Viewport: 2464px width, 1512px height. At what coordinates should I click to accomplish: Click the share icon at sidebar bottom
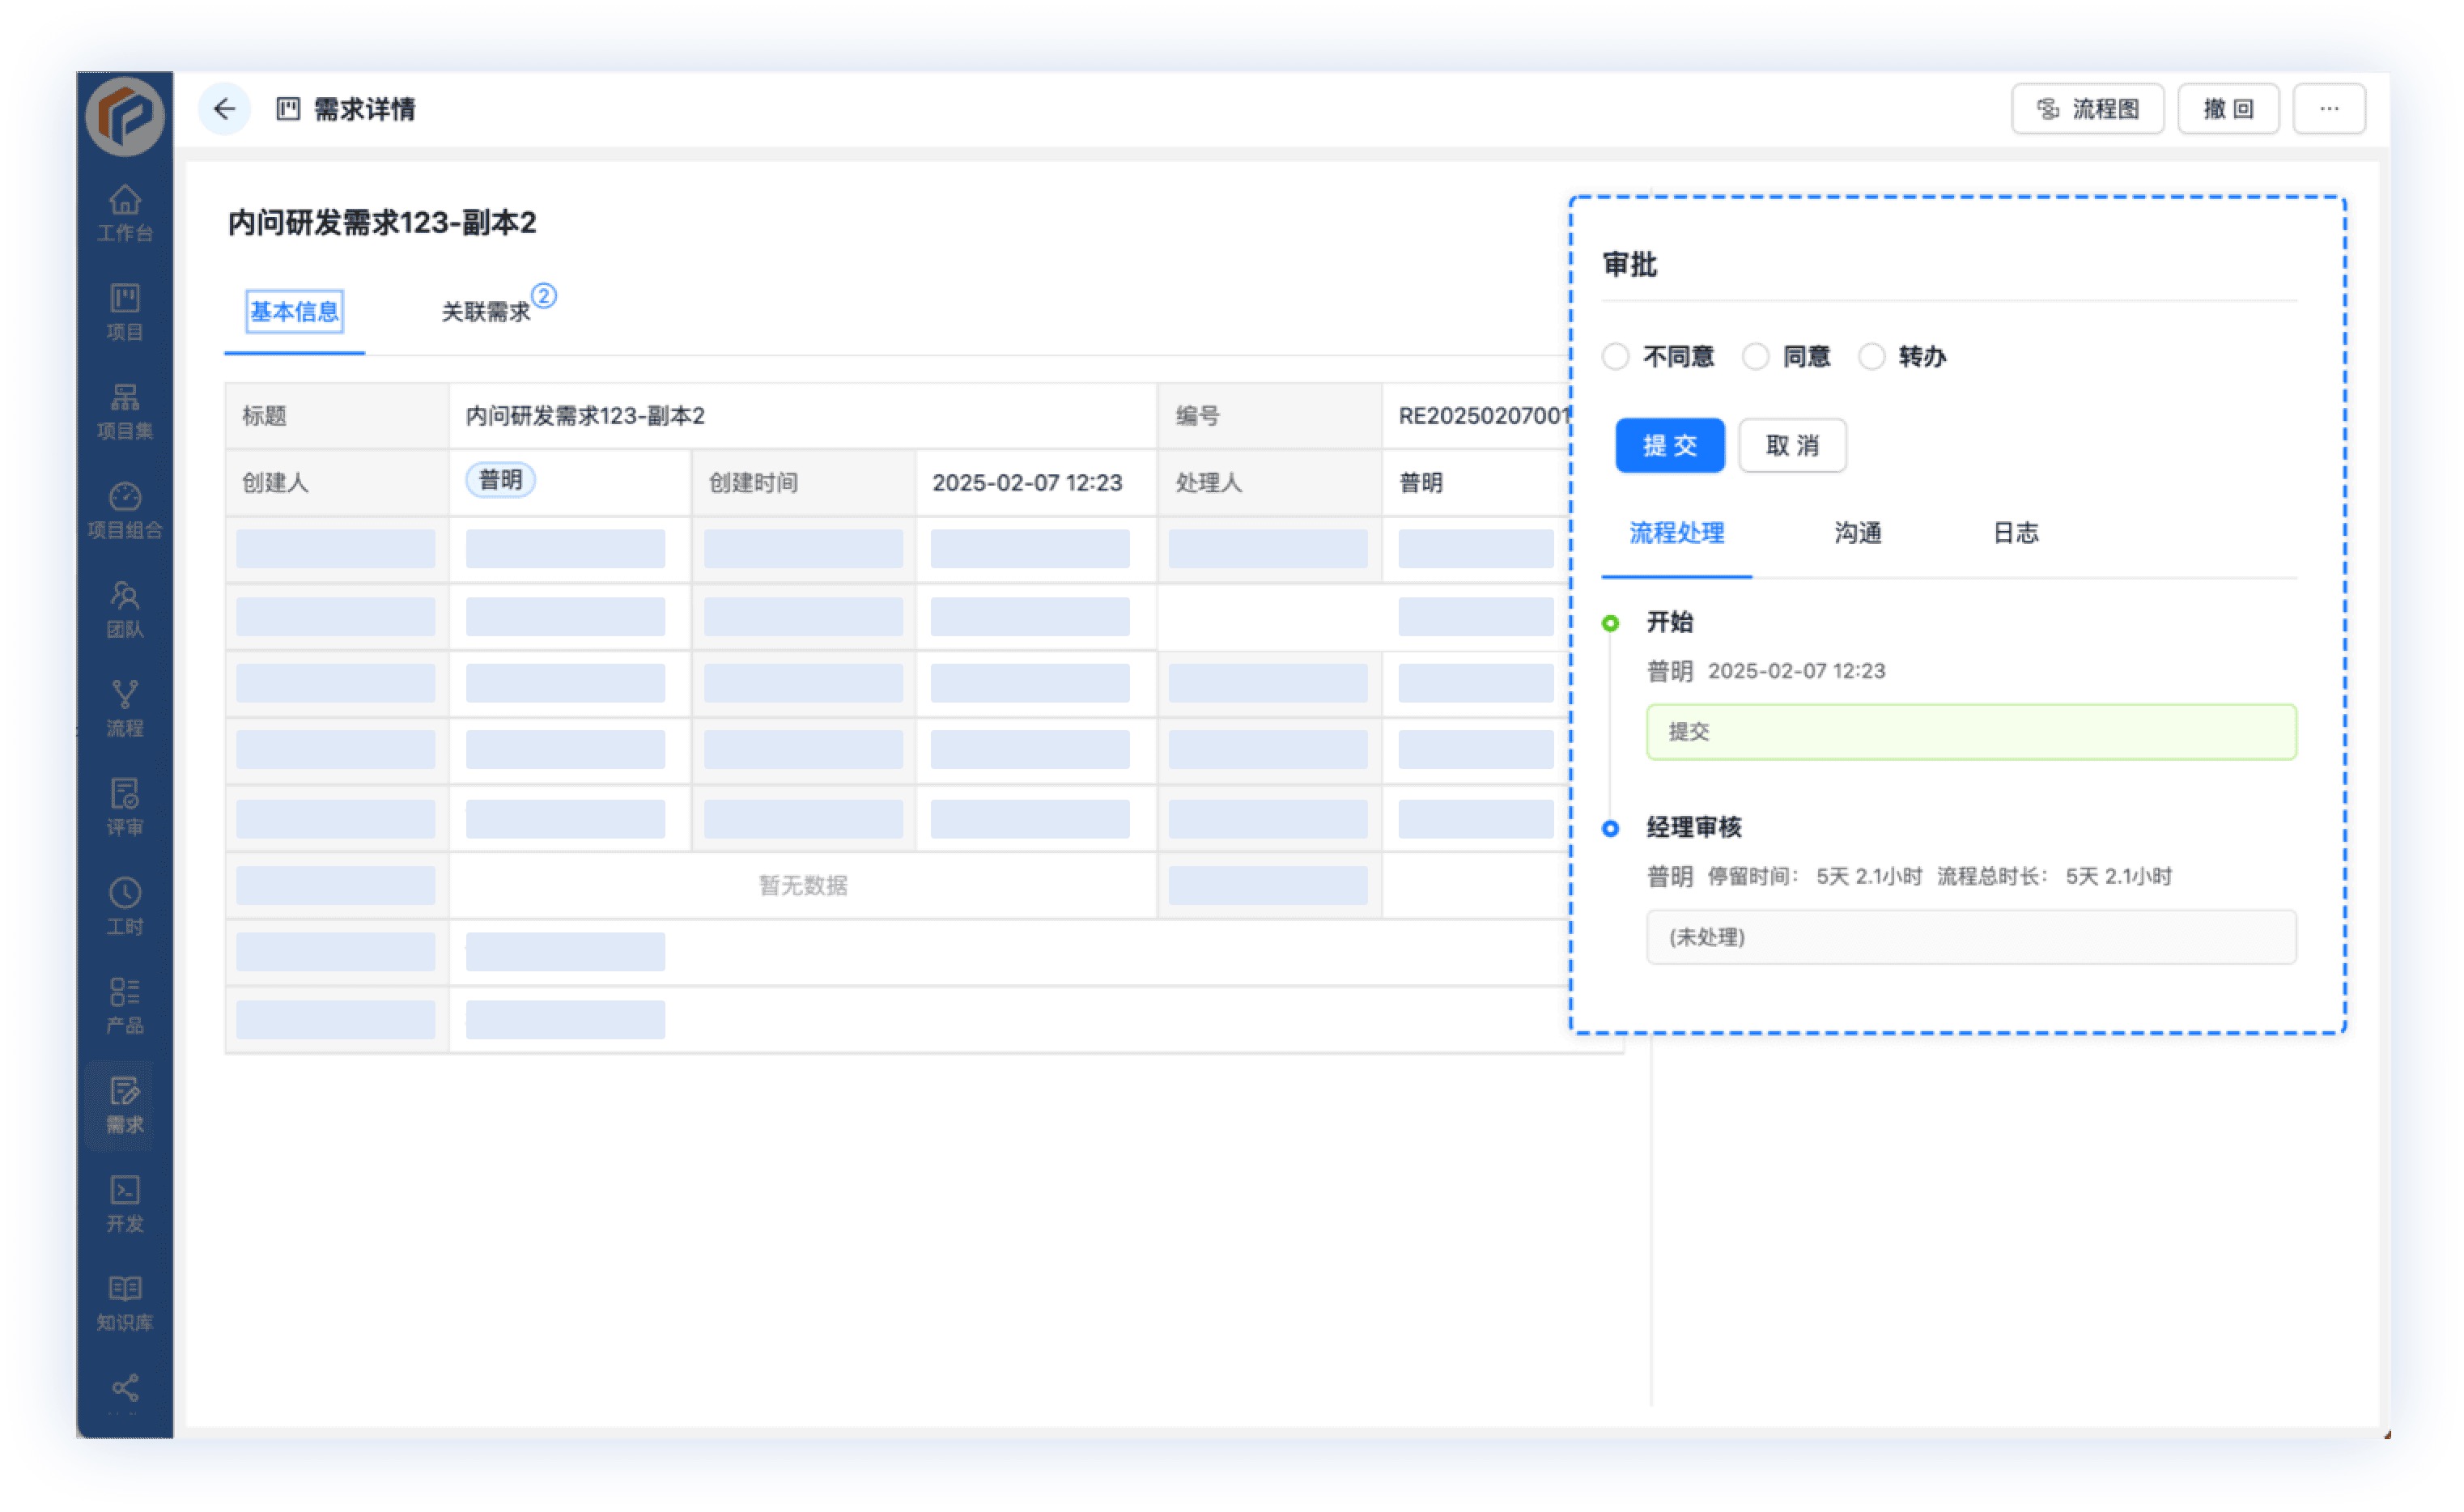125,1388
